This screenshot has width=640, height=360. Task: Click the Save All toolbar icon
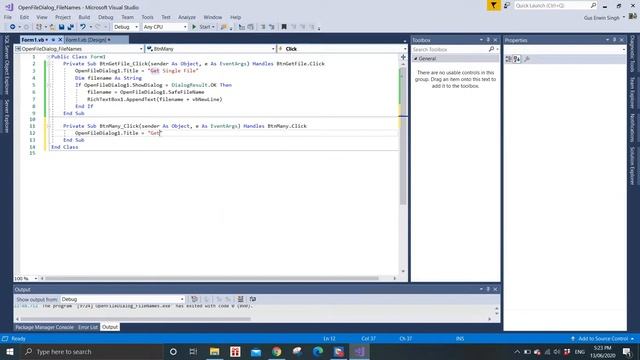click(x=71, y=27)
